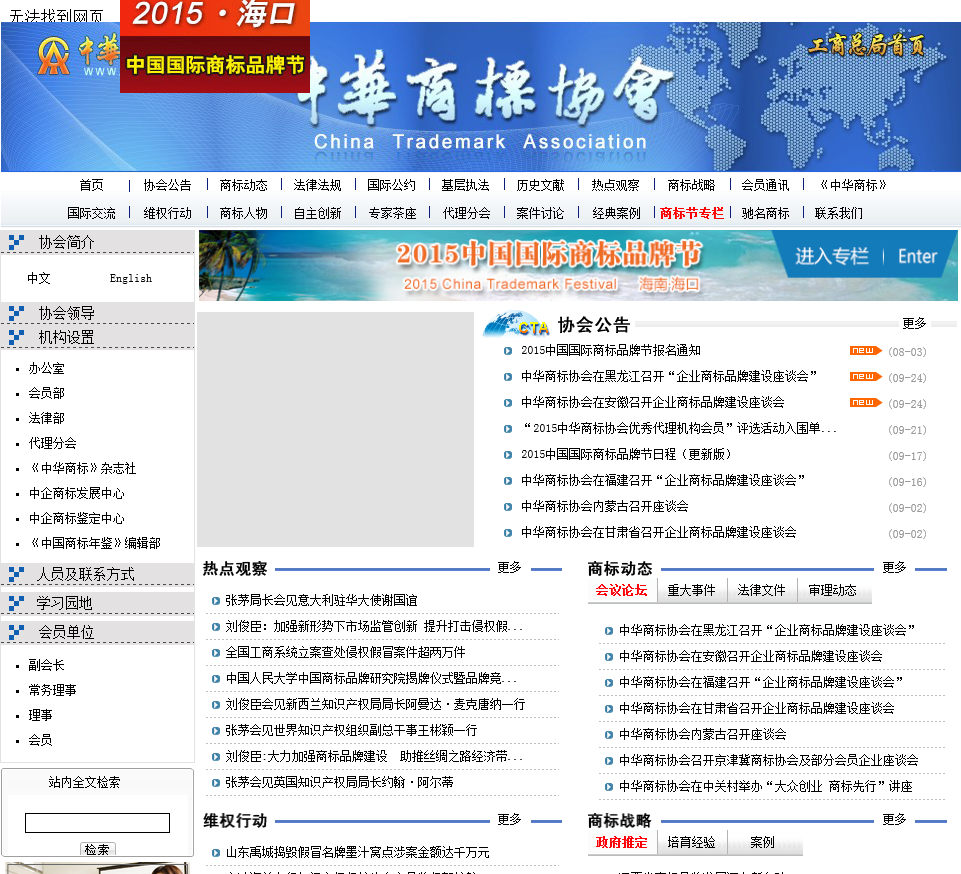The image size is (961, 874).
Task: Click the blue icon next to 协会领导
Action: 17,313
